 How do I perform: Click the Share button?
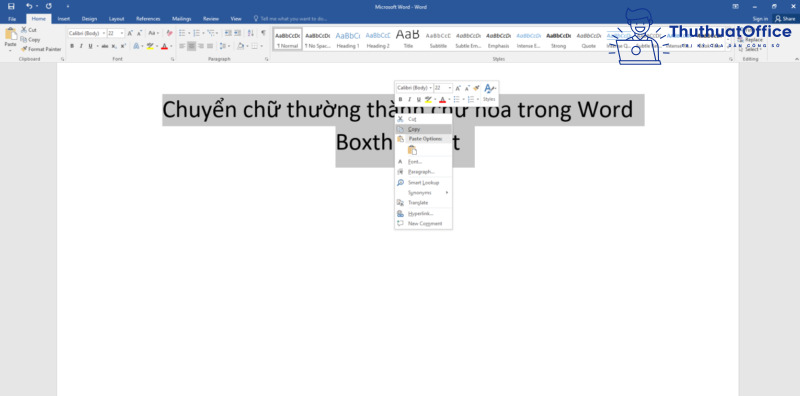tap(785, 19)
